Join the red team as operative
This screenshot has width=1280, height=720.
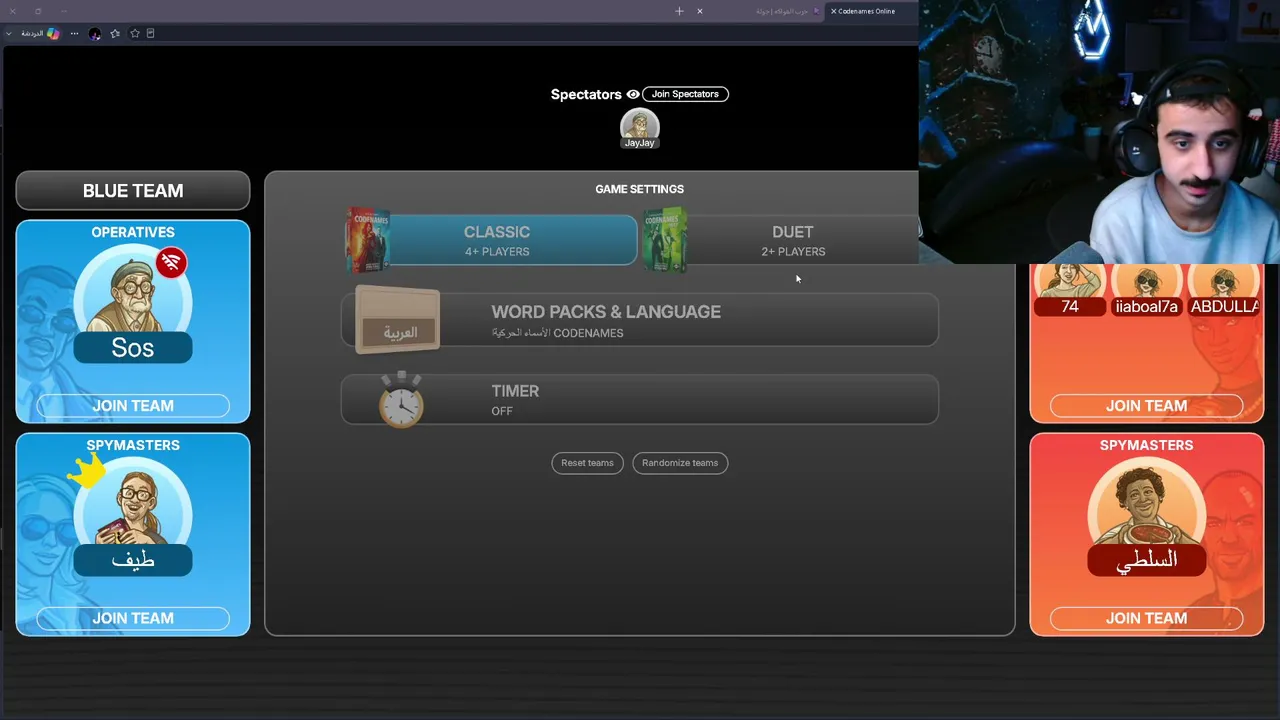[1147, 405]
